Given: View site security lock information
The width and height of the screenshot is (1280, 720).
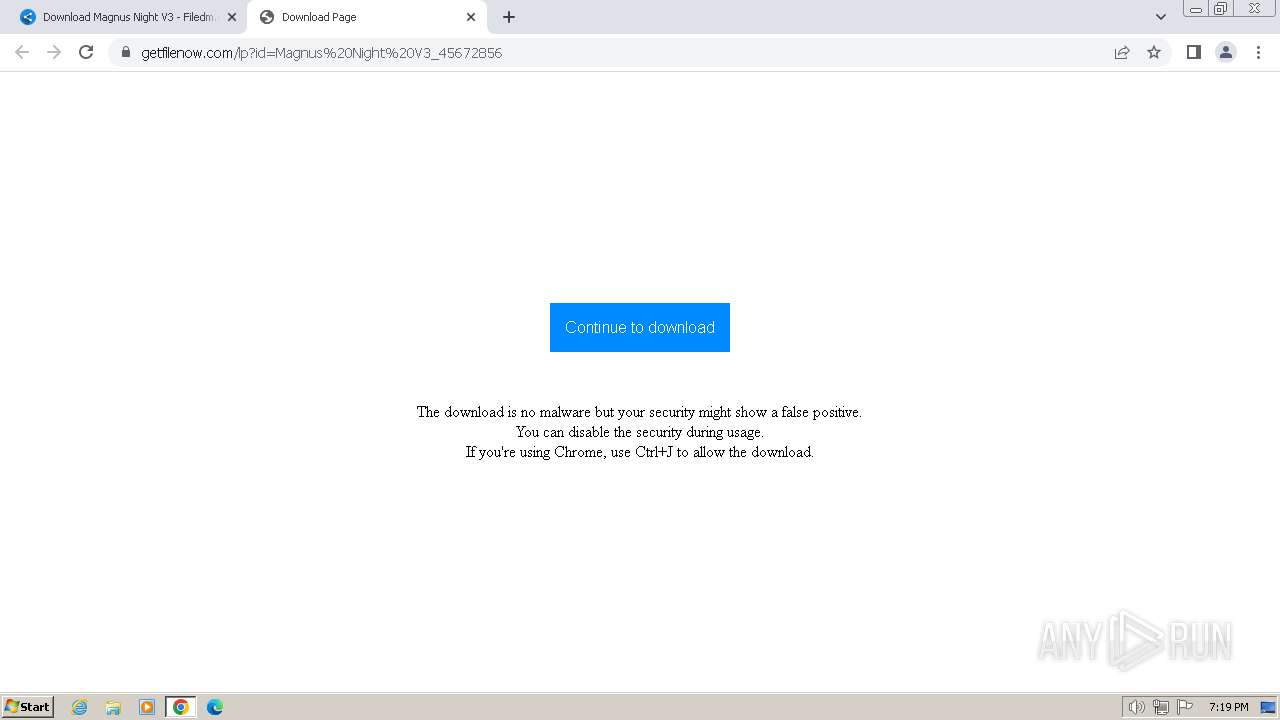Looking at the screenshot, I should 126,52.
